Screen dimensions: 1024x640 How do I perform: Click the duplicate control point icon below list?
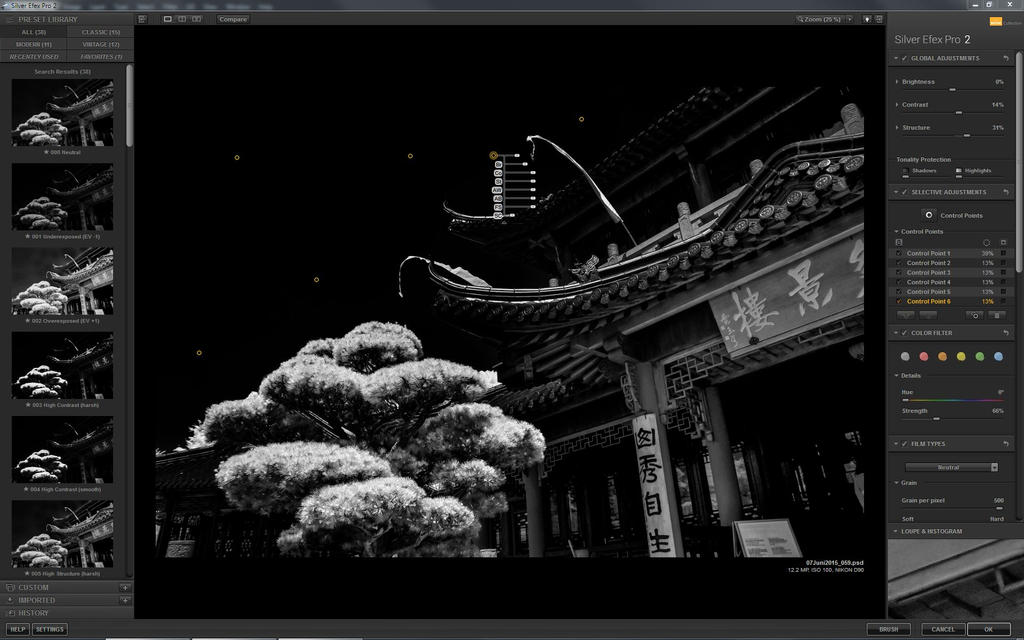(x=974, y=315)
